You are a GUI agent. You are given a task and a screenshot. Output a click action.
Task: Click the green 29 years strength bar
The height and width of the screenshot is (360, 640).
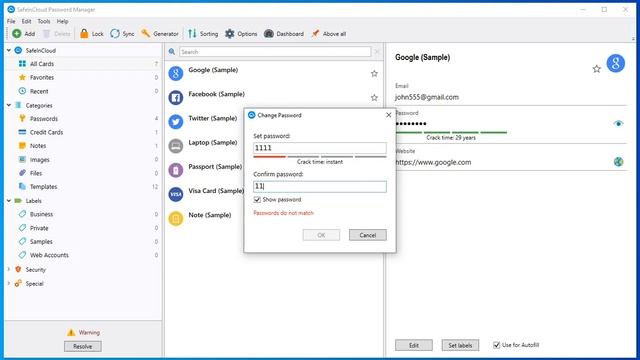tap(451, 132)
